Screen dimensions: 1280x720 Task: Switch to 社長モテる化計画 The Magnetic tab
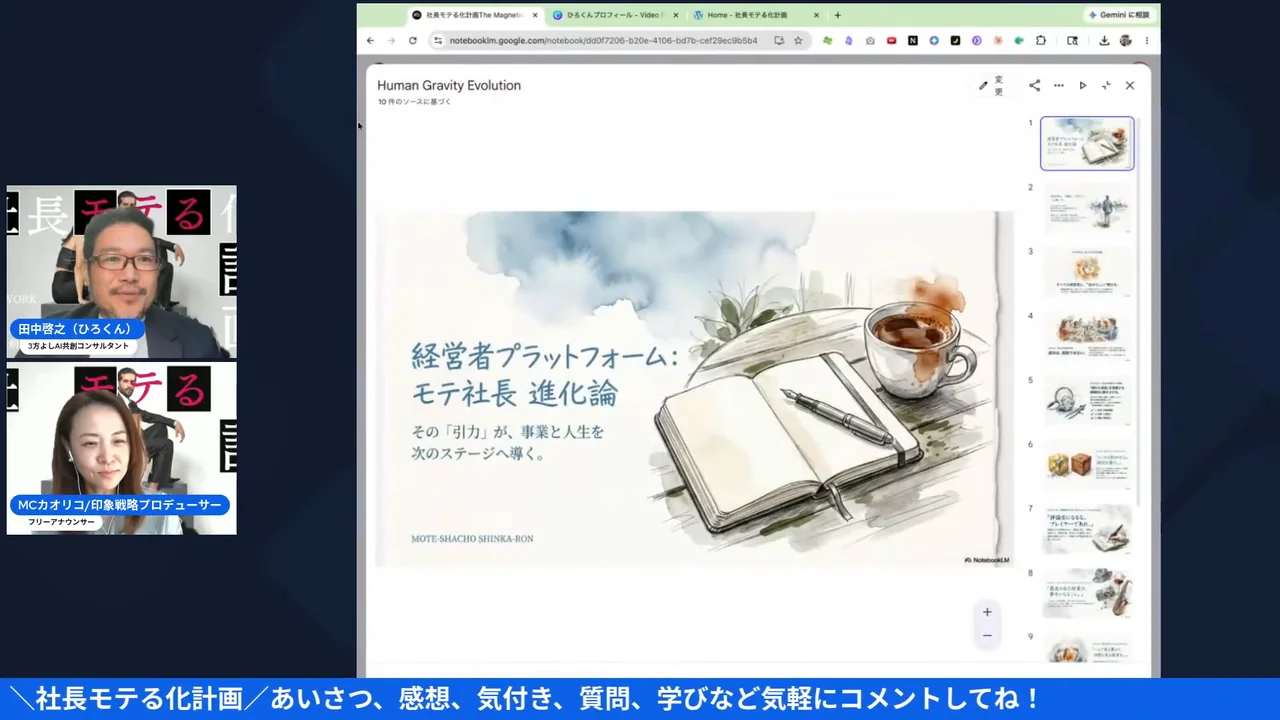pyautogui.click(x=474, y=15)
